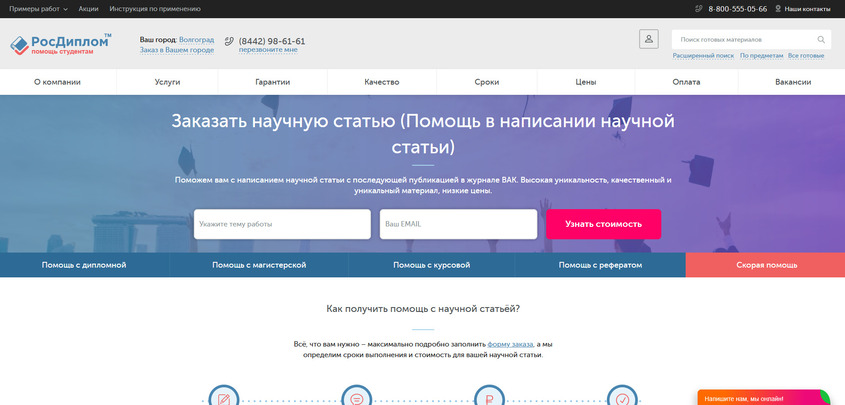Click the search magnifier icon
The image size is (845, 405).
click(821, 39)
